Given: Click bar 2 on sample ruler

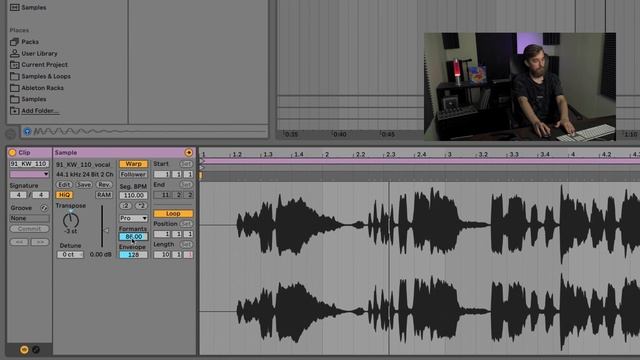Looking at the screenshot, I should coord(326,155).
